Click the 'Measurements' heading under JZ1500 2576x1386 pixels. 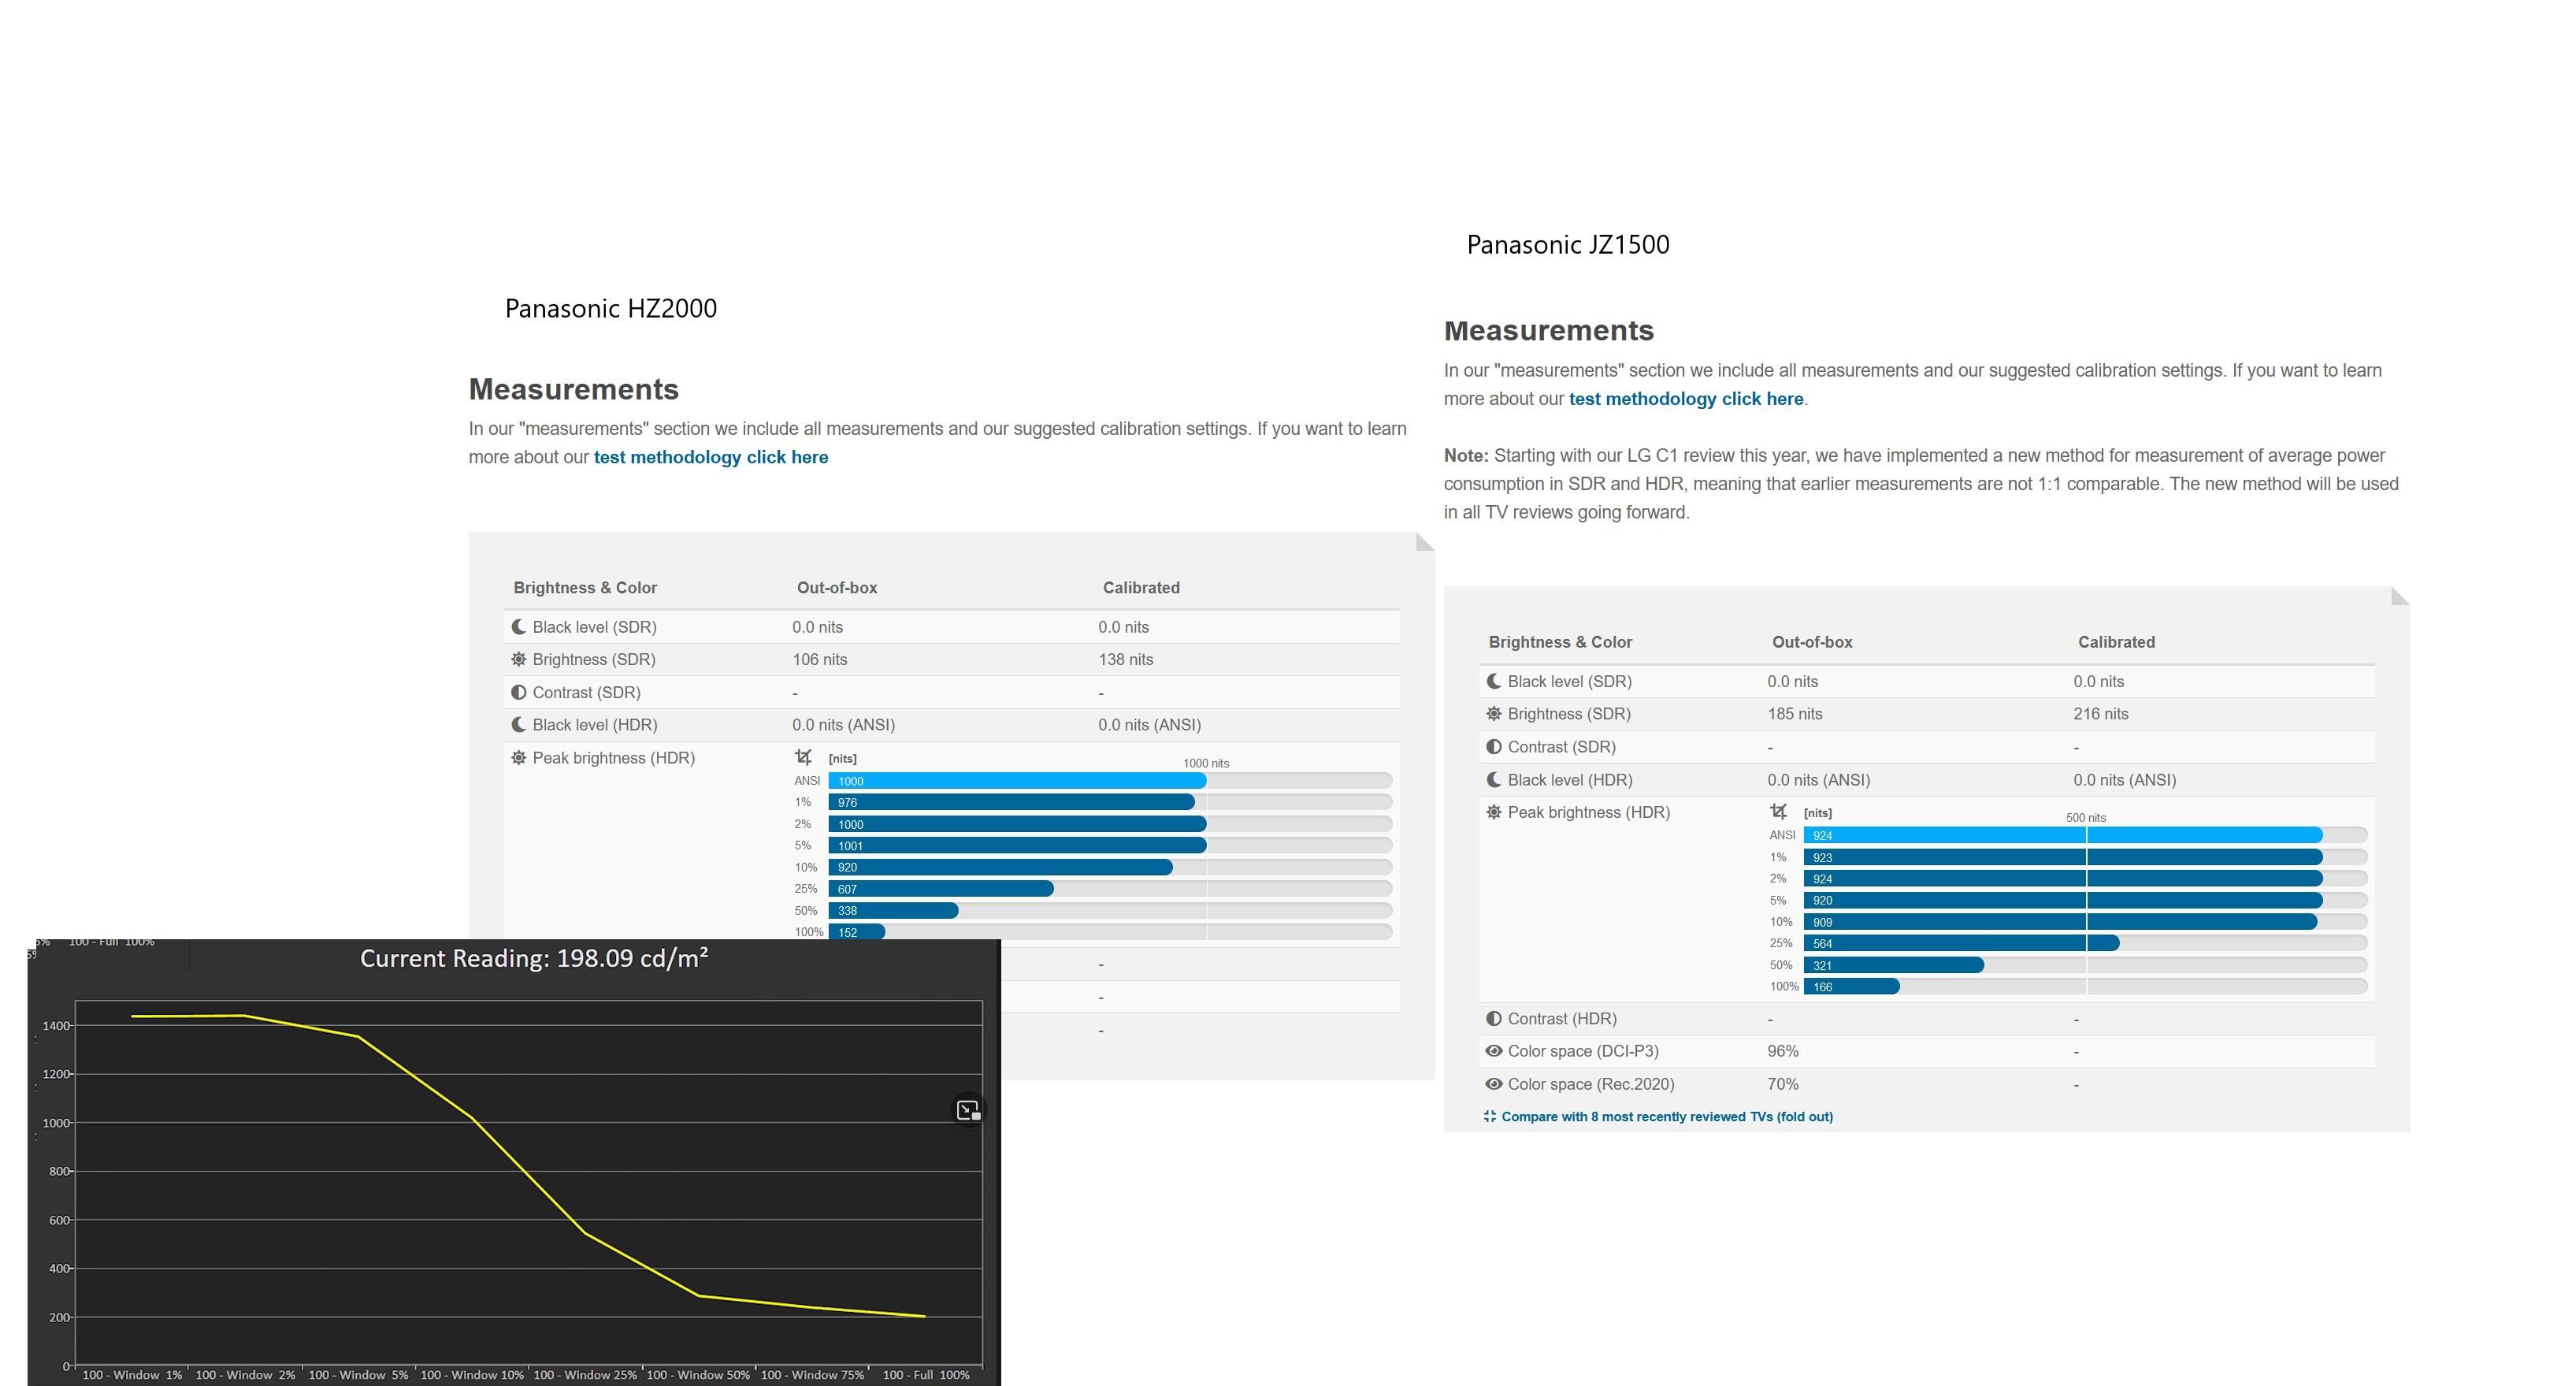click(x=1549, y=331)
